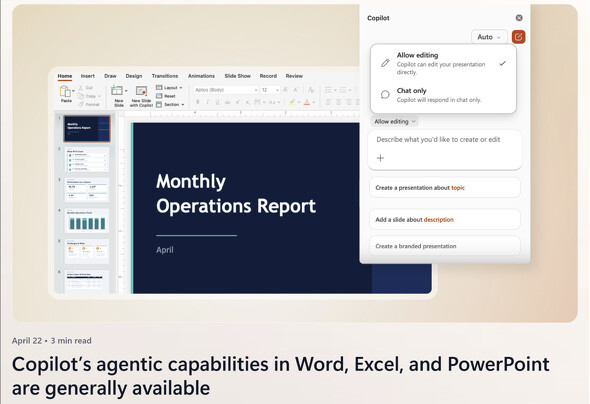Click the orange new chat compose icon

519,37
